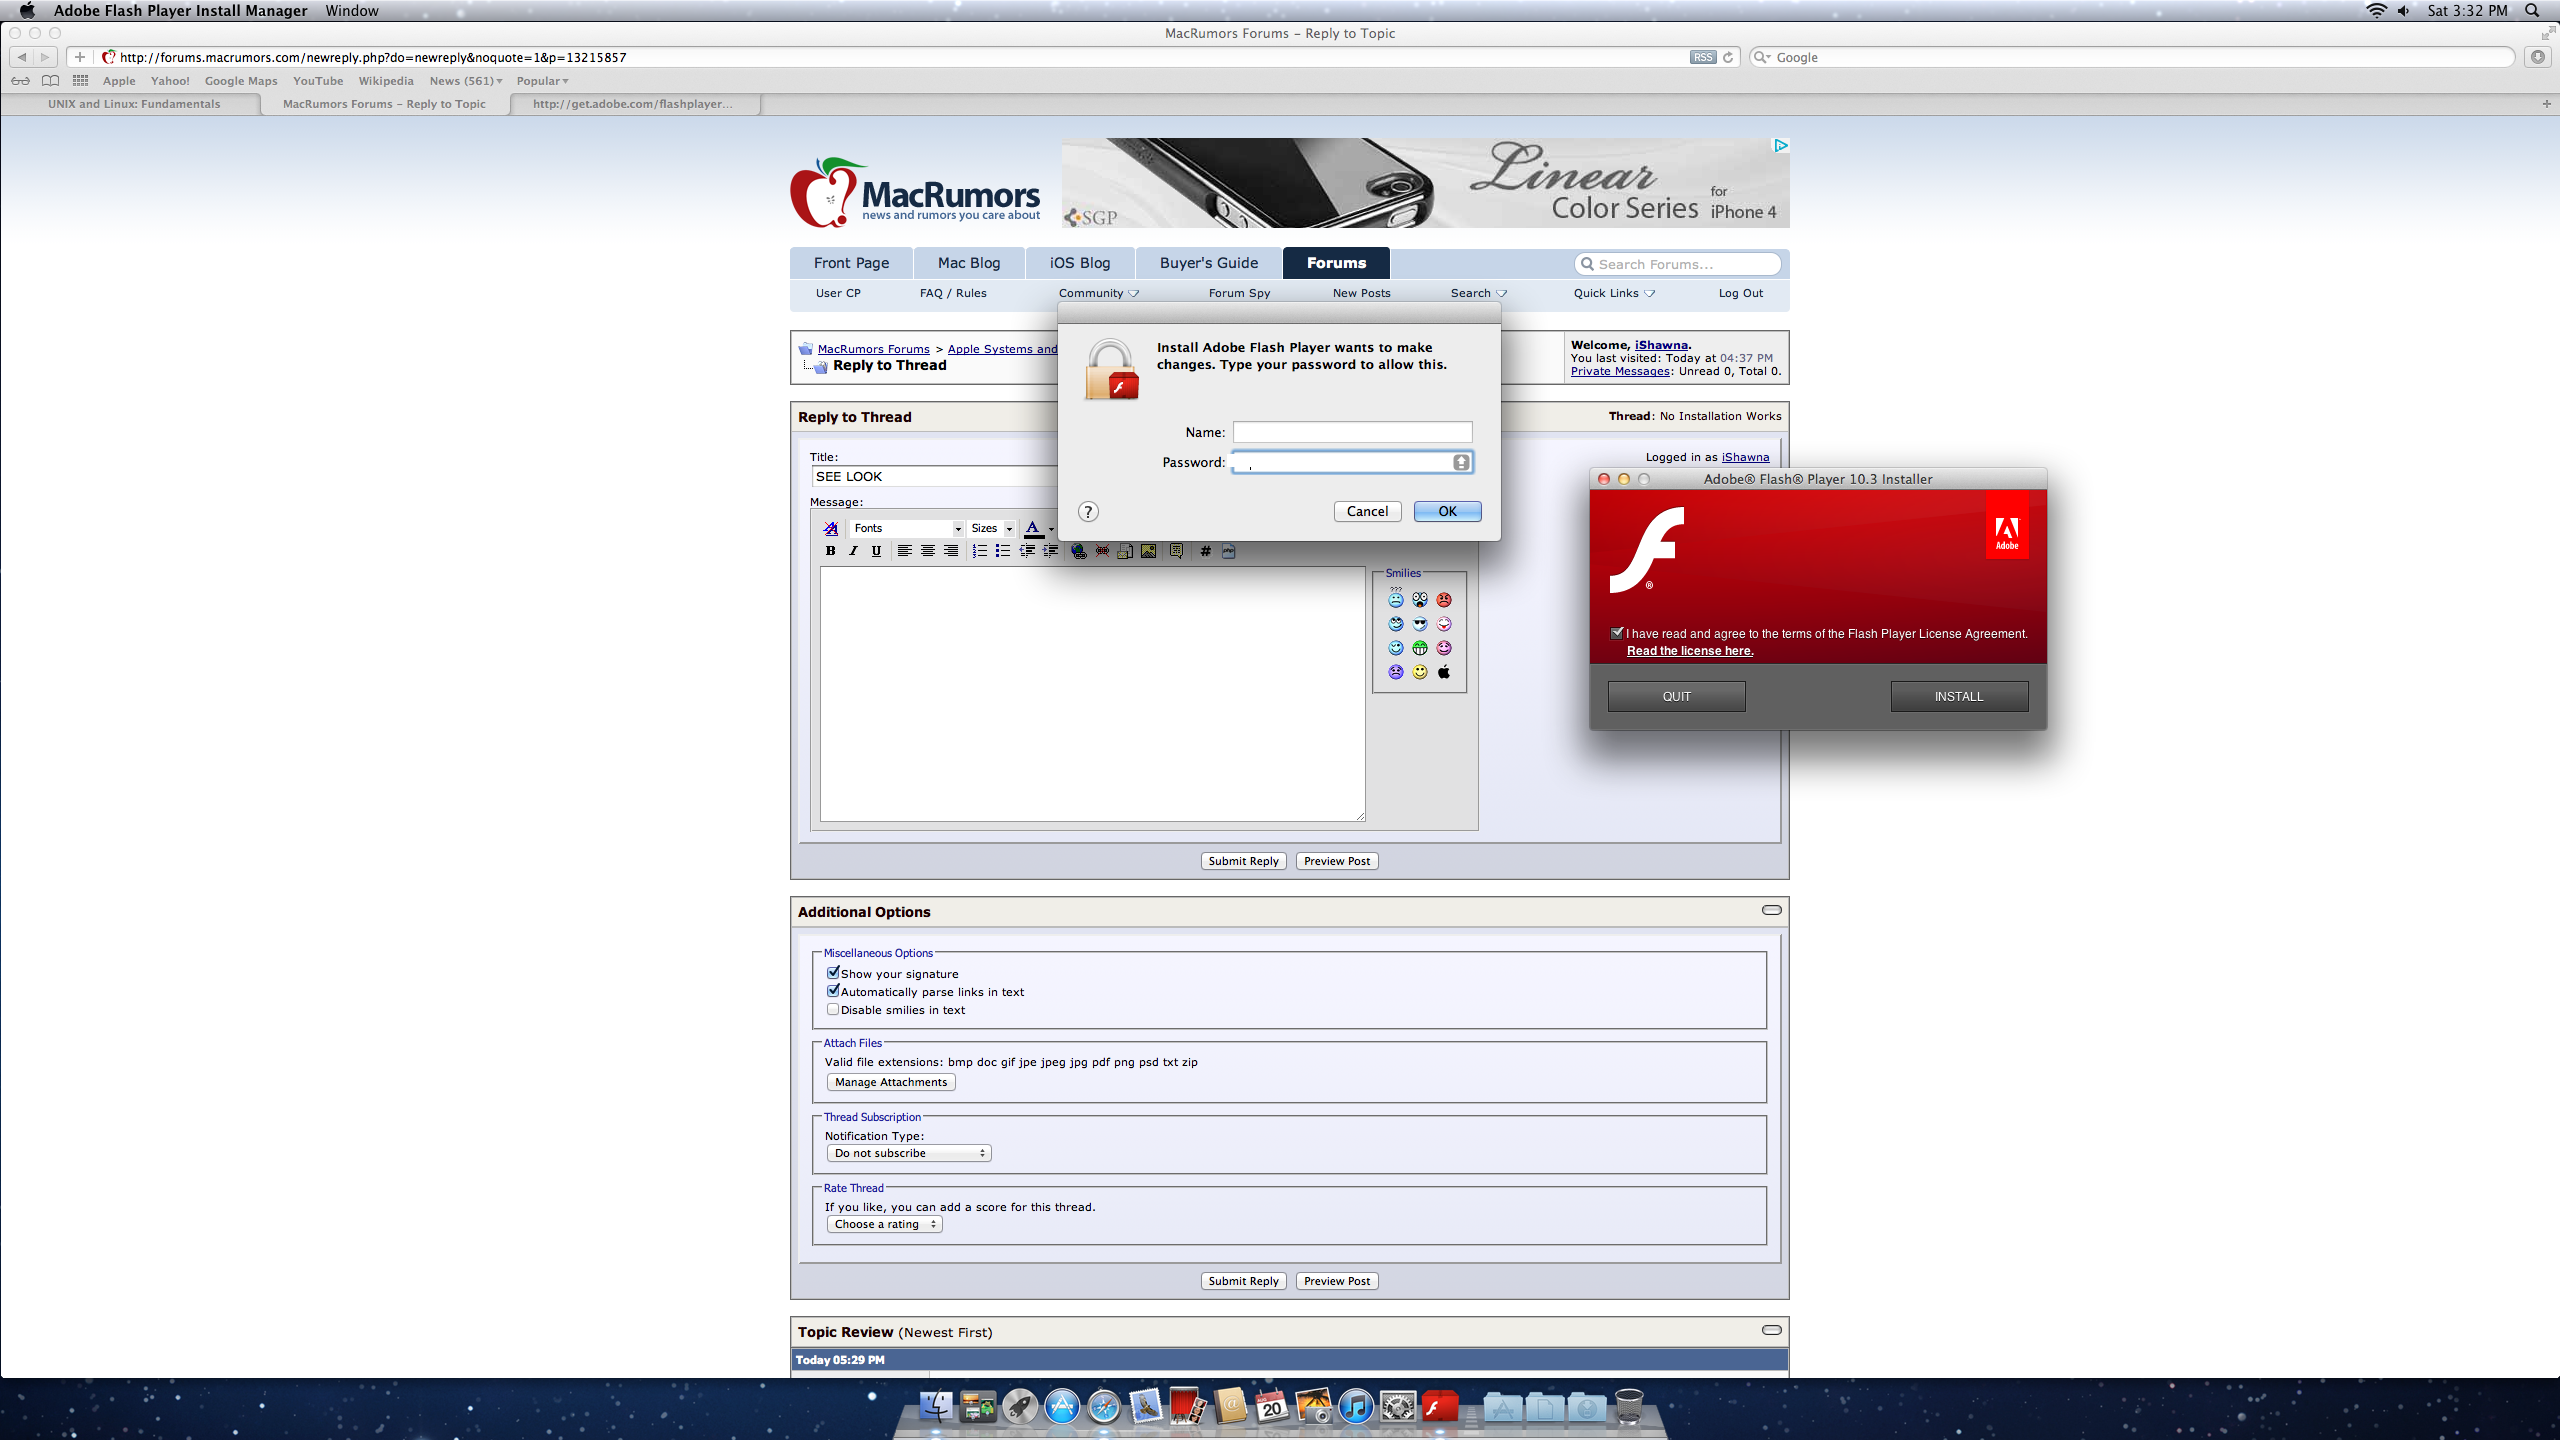Open Notification Type 'Do not subscribe' dropdown
Viewport: 2560px width, 1440px height.
click(x=909, y=1153)
